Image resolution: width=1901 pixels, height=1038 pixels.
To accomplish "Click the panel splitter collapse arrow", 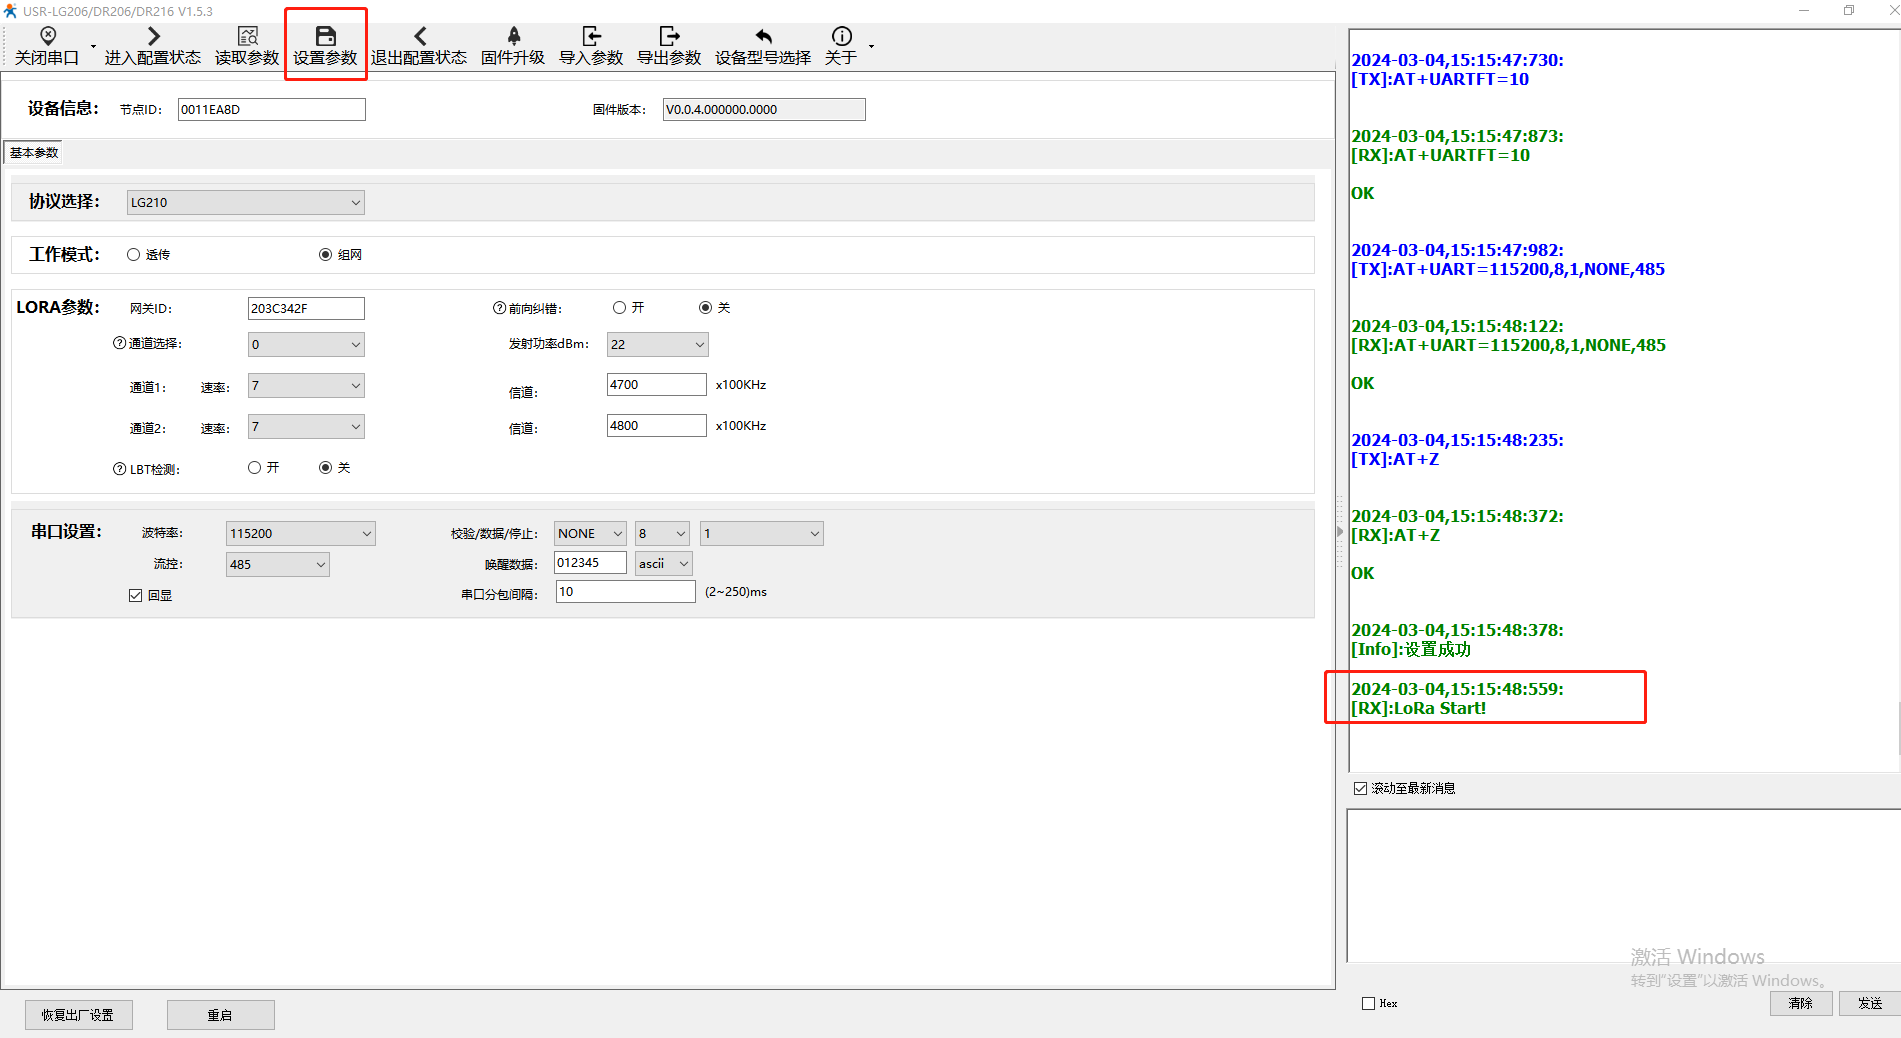I will click(1340, 532).
